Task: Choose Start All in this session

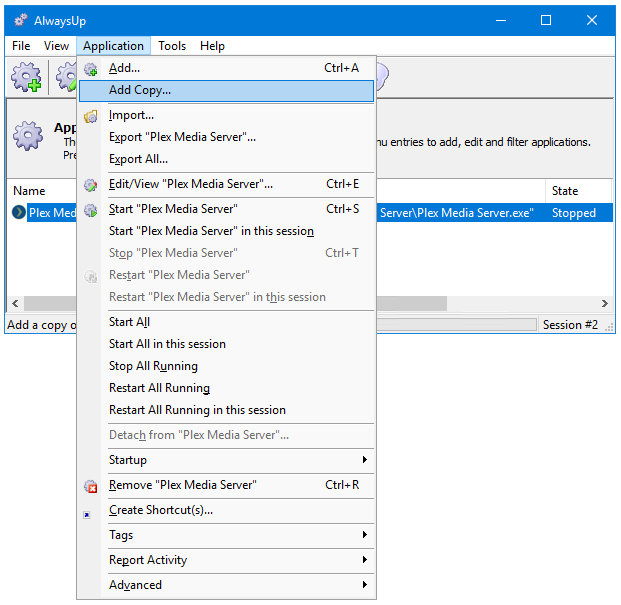Action: pos(227,344)
